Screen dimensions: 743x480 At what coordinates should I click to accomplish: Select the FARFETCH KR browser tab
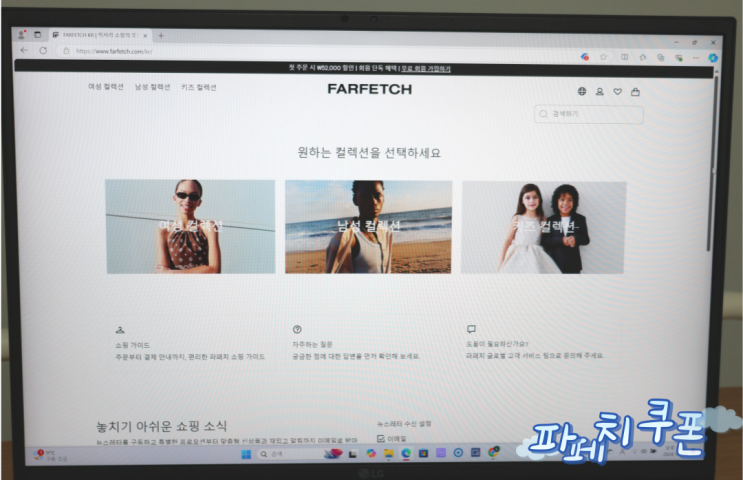click(x=100, y=35)
